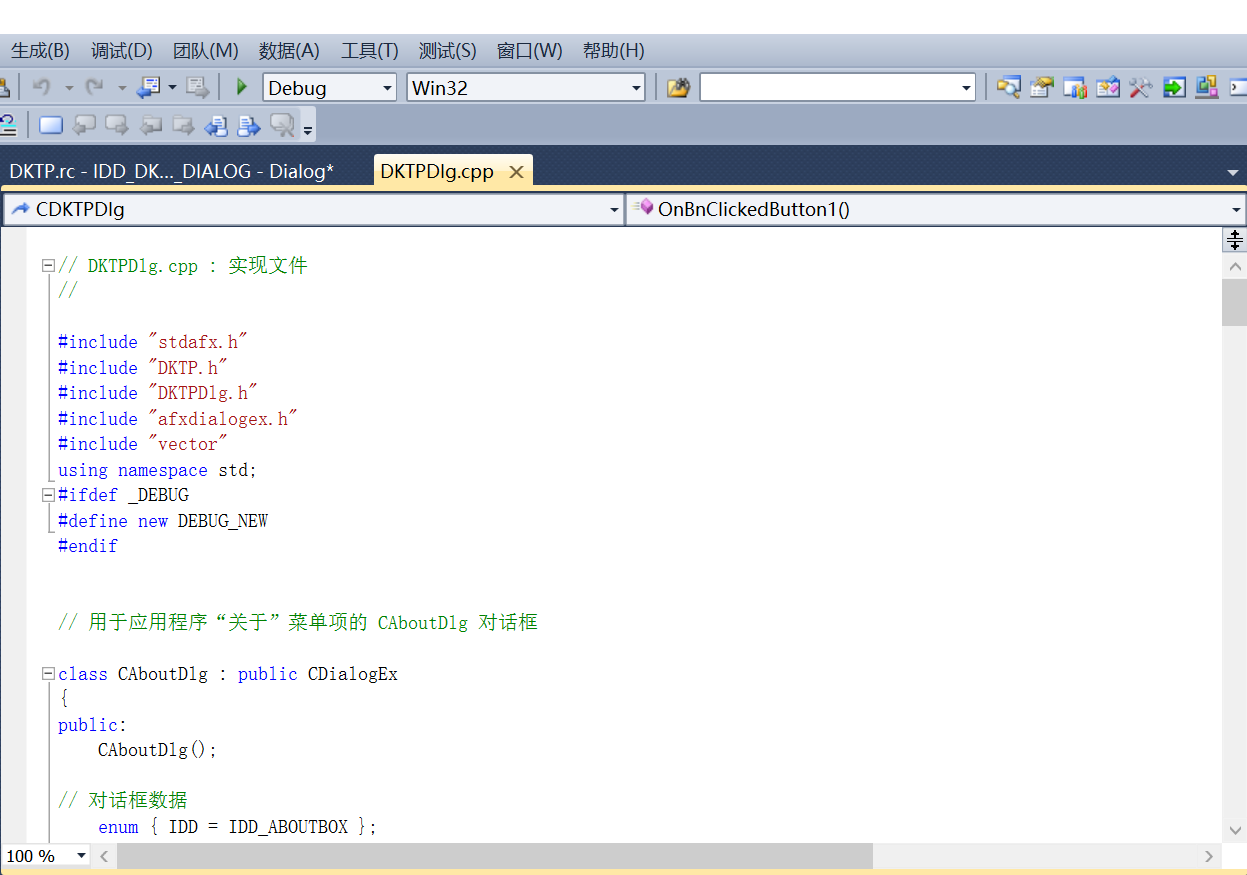1247x875 pixels.
Task: Collapse the class CAboutDlg outline
Action: click(47, 674)
